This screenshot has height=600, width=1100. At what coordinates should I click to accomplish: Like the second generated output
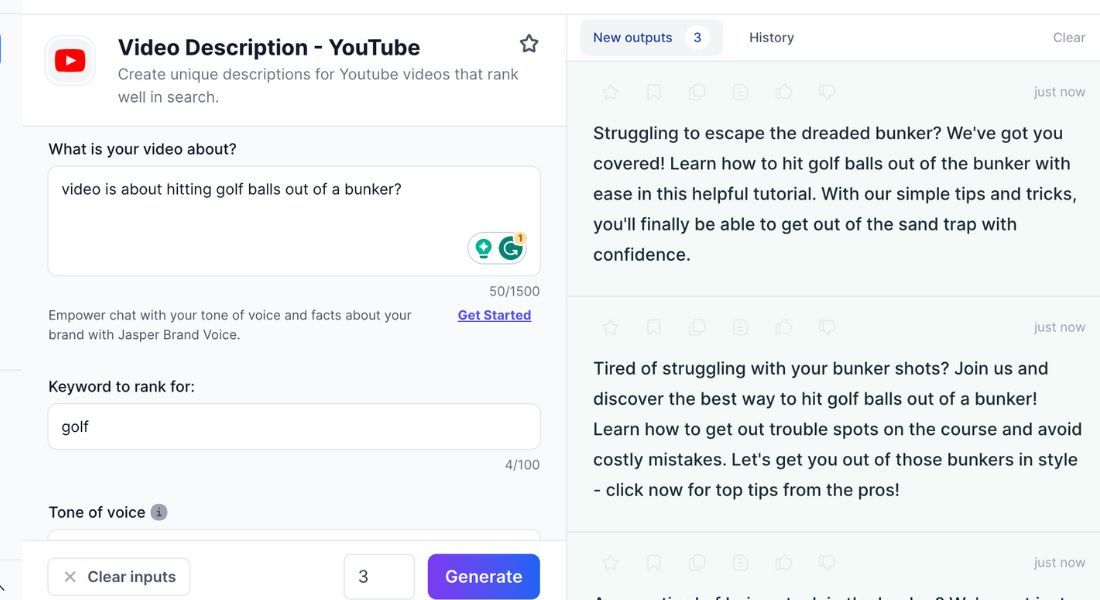coord(784,327)
